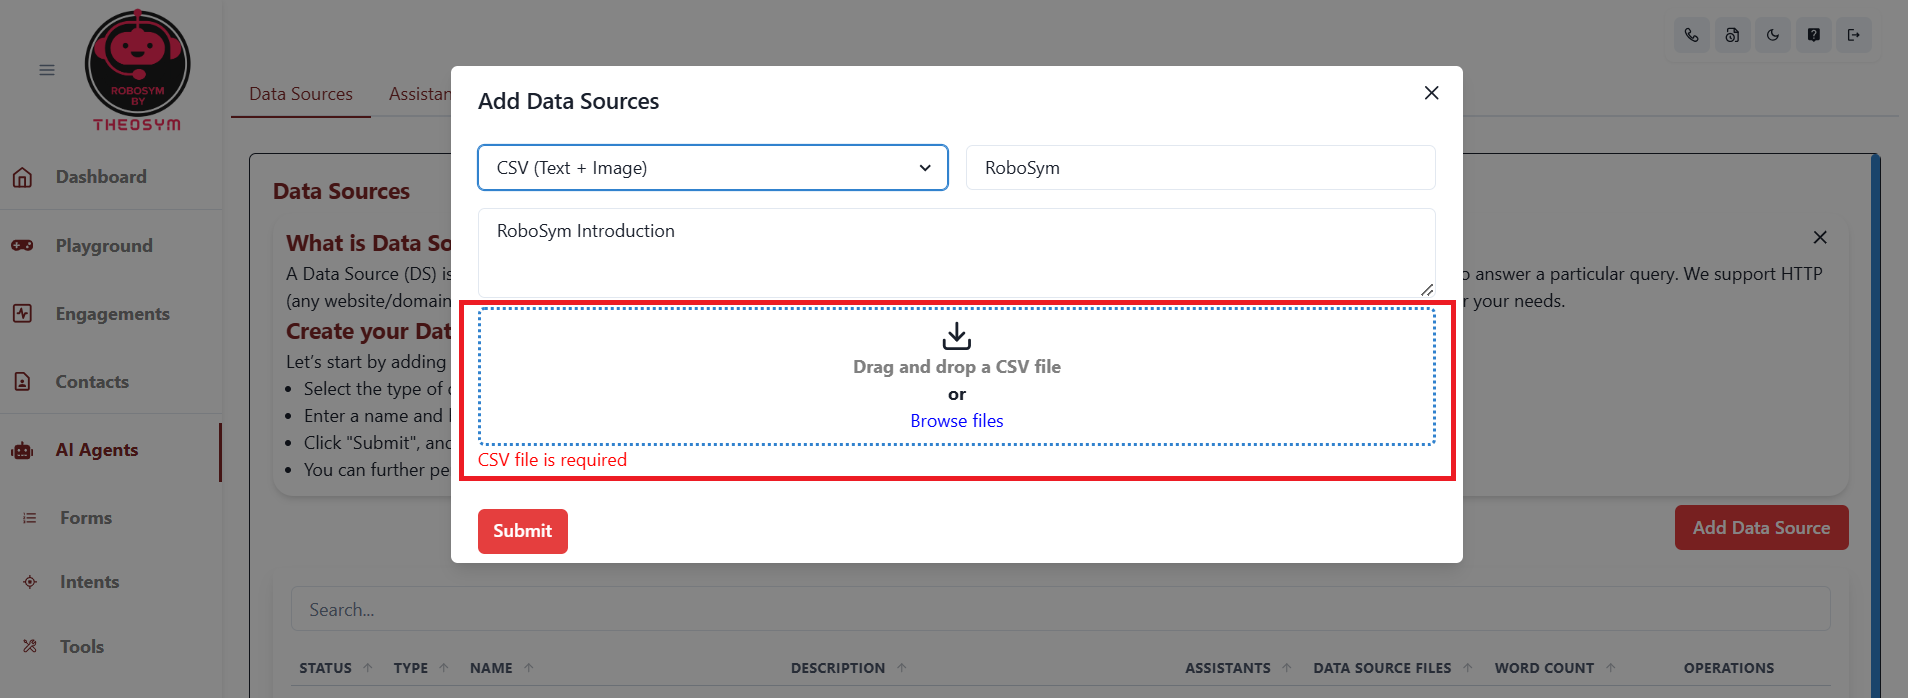Click the Playground gamepad icon
This screenshot has width=1908, height=698.
(22, 246)
